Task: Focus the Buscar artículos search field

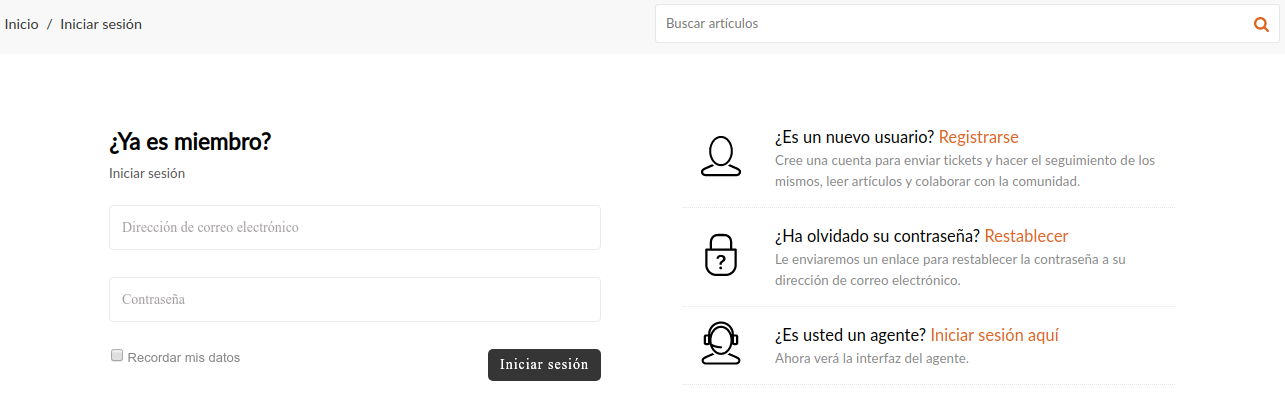Action: click(x=955, y=24)
